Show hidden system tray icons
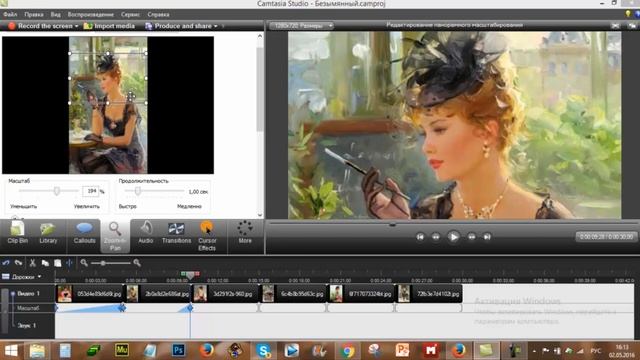This screenshot has height=360, width=640. (x=534, y=351)
